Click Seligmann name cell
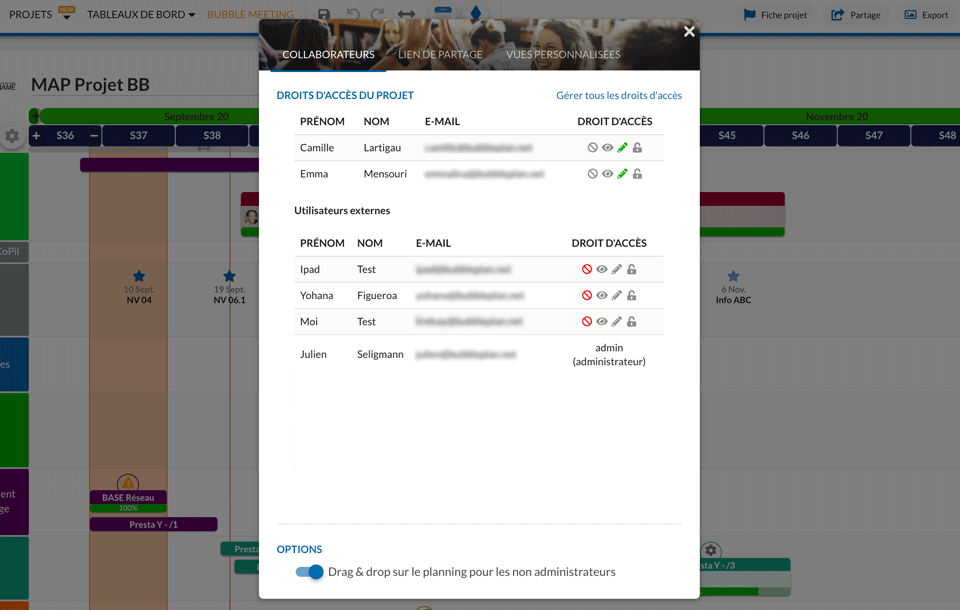Image resolution: width=960 pixels, height=610 pixels. pos(380,355)
